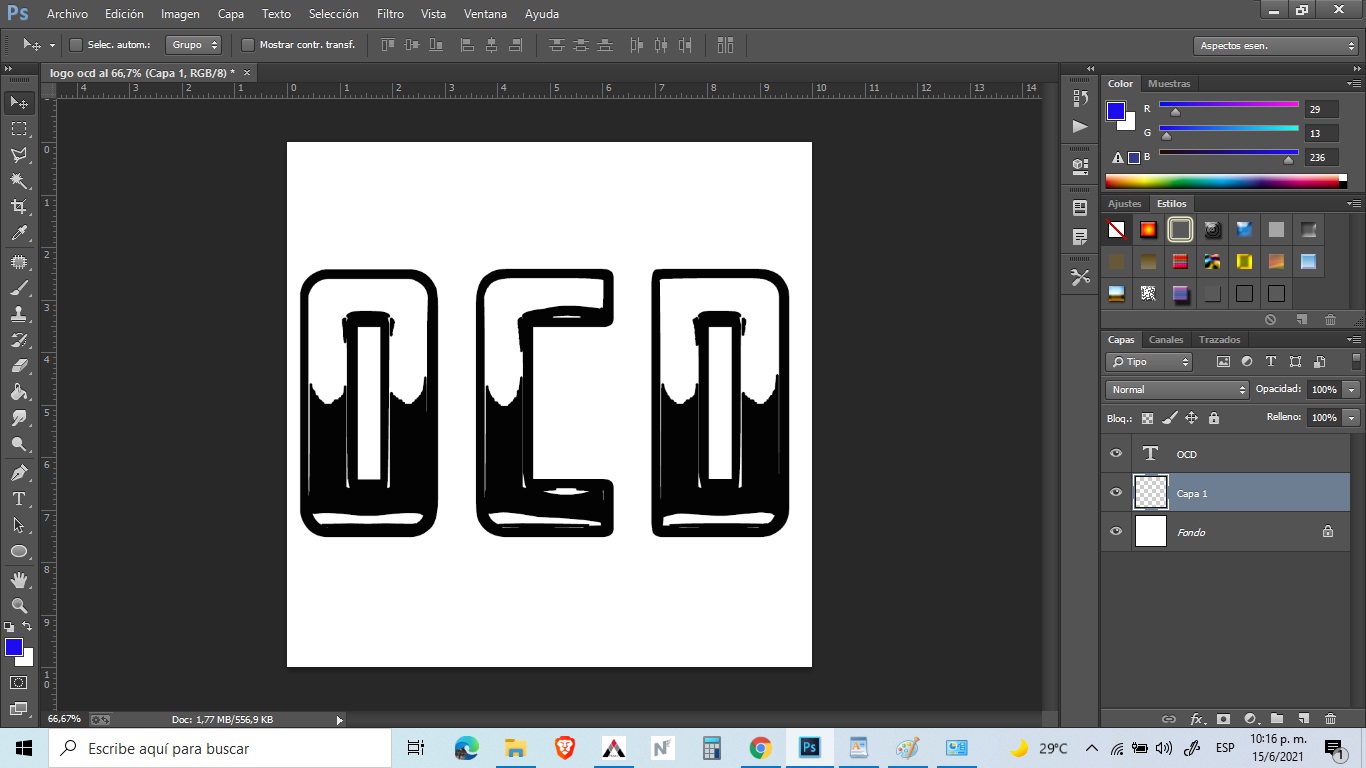
Task: Select the Magic Wand tool
Action: tap(19, 181)
